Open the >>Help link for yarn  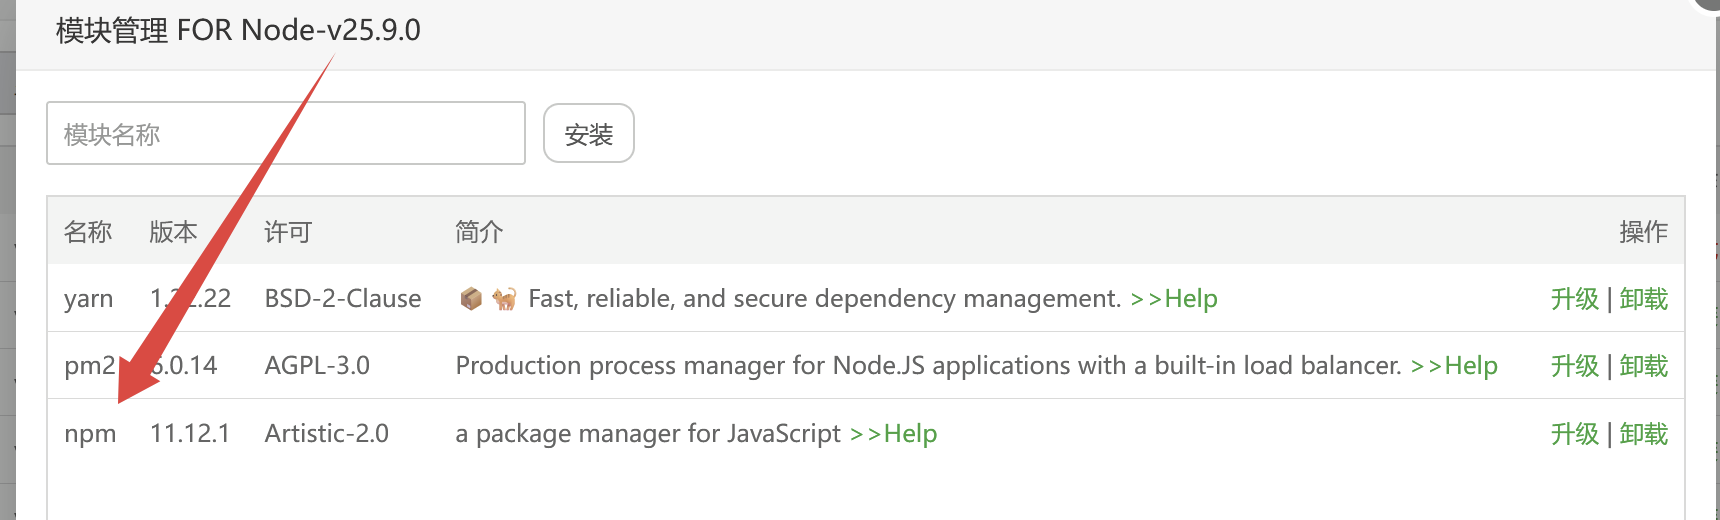pyautogui.click(x=1174, y=298)
